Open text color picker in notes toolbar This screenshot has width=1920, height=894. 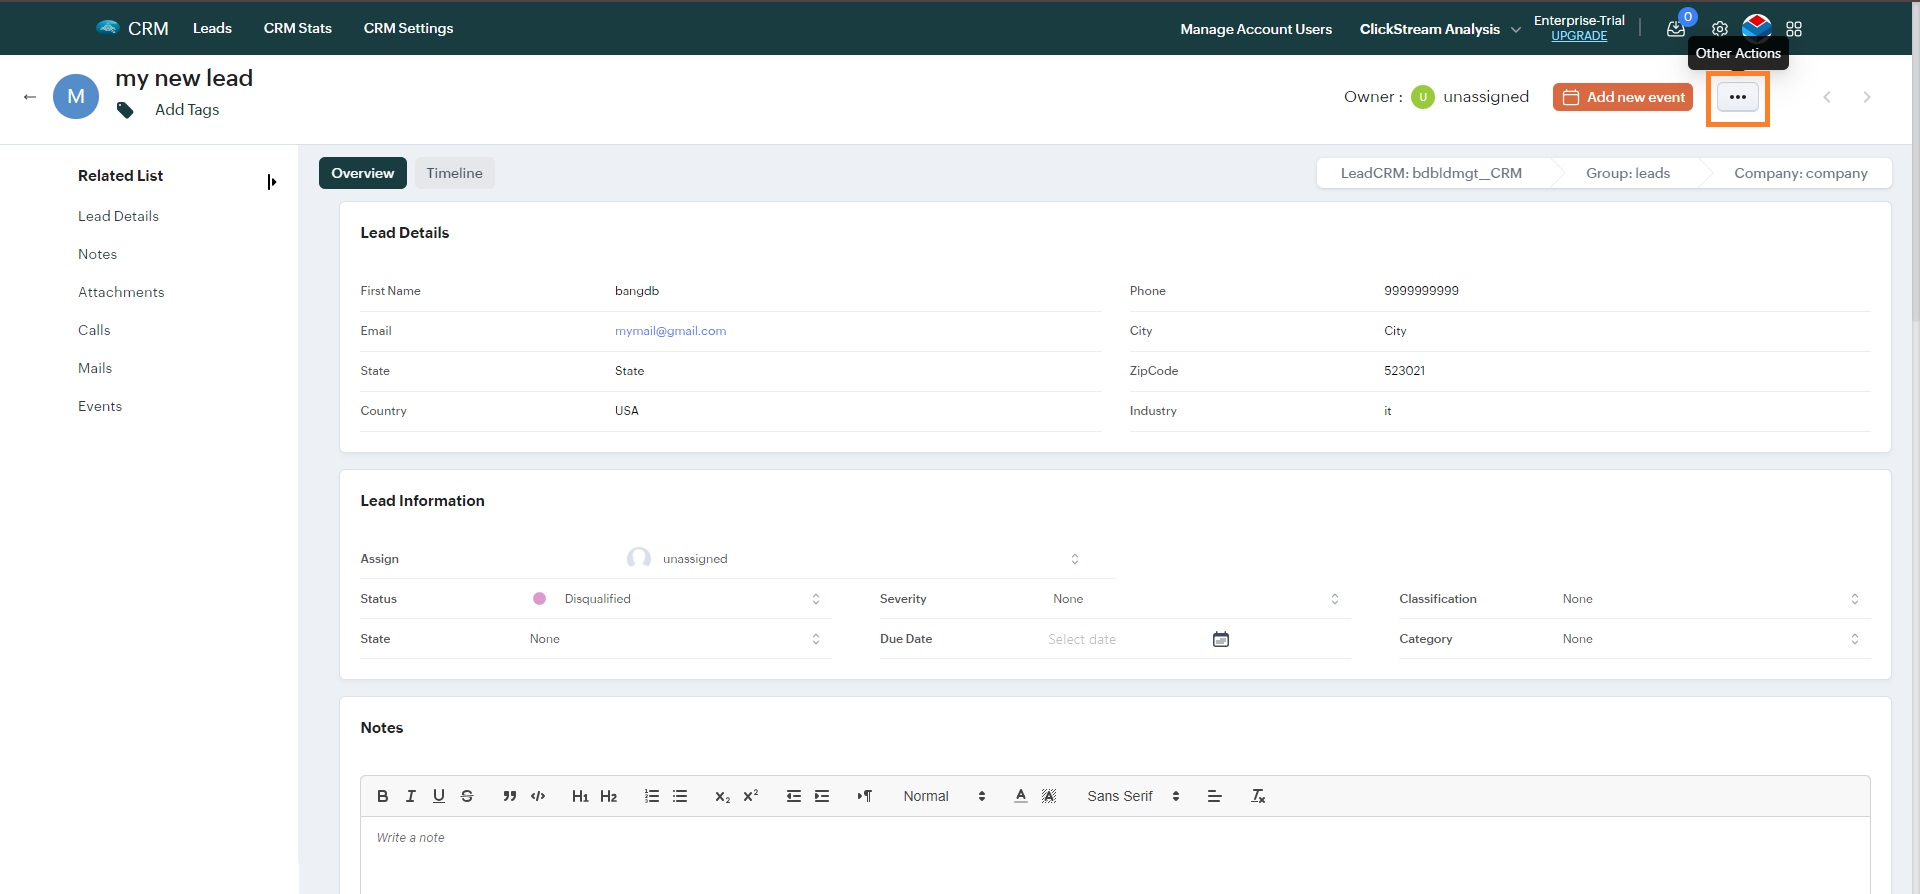(1021, 796)
